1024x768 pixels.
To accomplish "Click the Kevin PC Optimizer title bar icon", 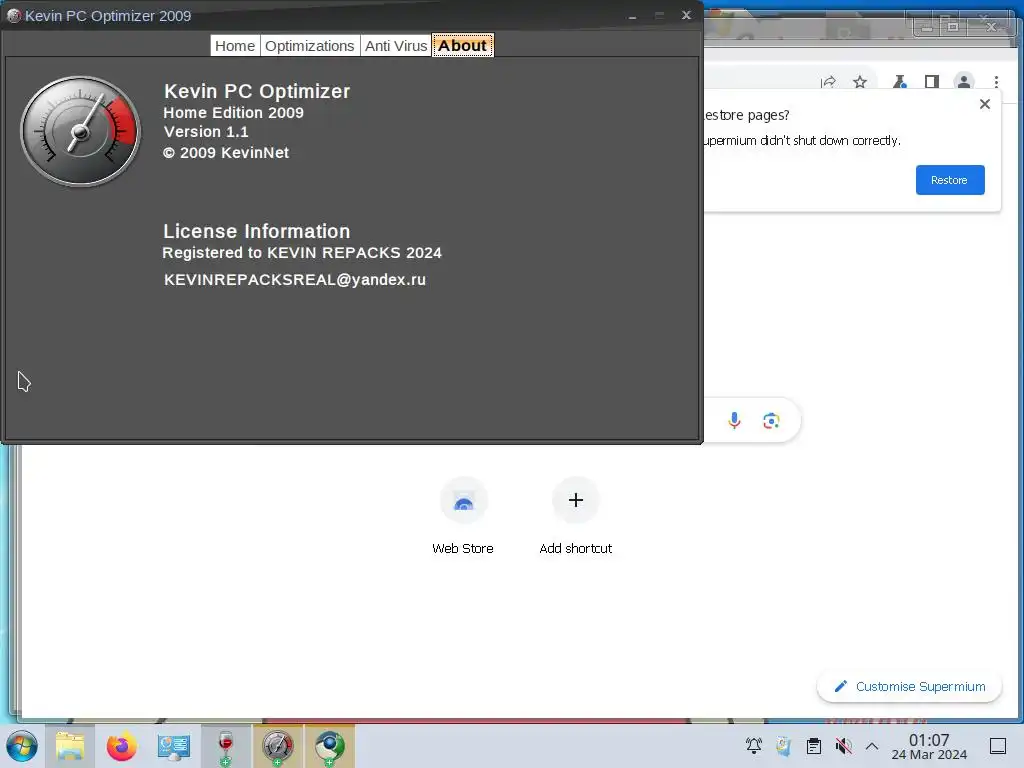I will [x=14, y=16].
